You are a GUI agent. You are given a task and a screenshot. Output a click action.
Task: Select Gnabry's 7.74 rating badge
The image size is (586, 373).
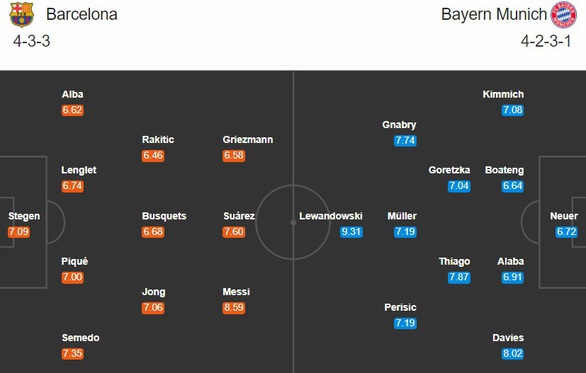[405, 141]
